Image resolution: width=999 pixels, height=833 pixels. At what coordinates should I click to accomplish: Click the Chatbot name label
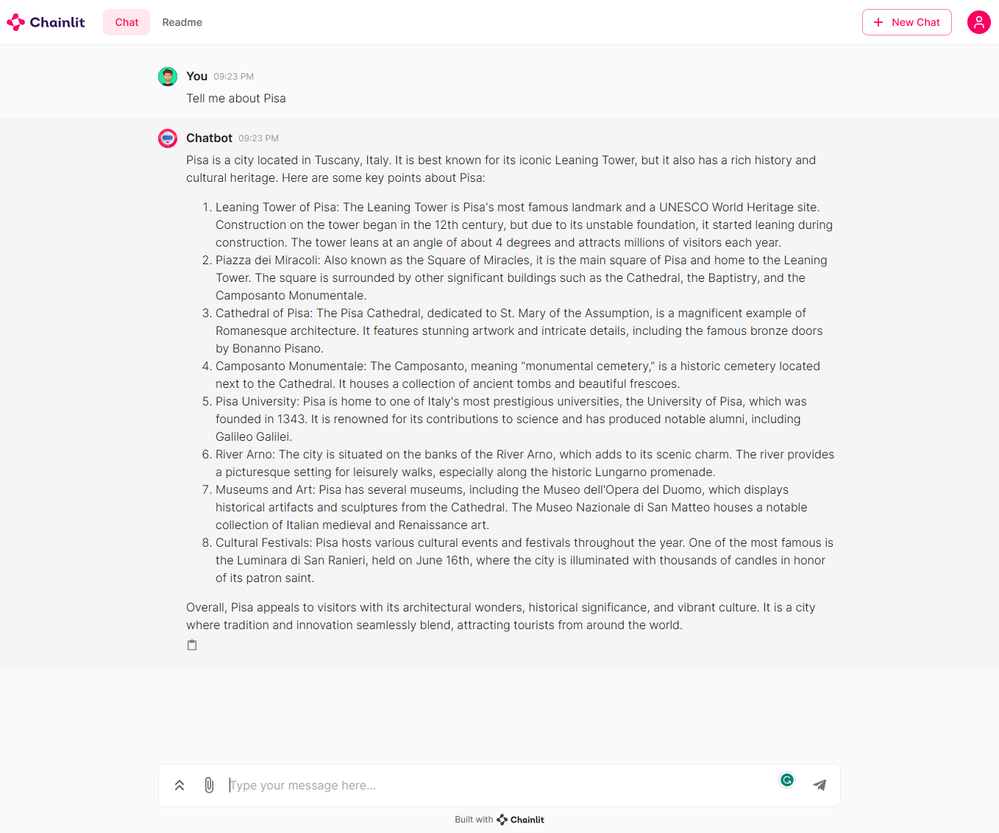click(x=209, y=138)
